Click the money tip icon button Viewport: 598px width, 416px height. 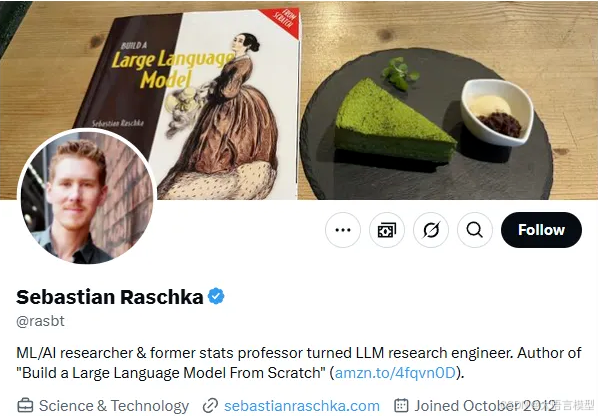387,230
